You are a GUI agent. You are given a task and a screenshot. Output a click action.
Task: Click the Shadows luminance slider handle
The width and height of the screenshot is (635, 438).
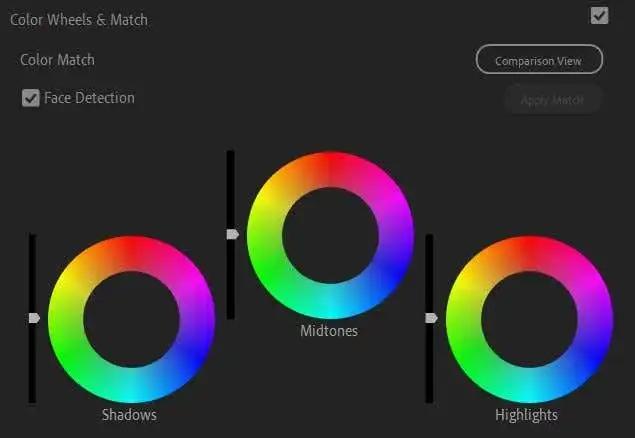[33, 318]
